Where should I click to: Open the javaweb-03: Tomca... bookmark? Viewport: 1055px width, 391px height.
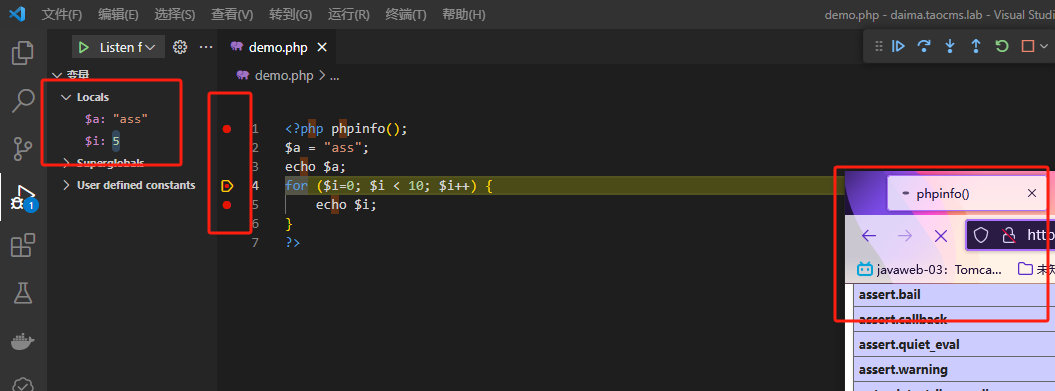click(930, 269)
